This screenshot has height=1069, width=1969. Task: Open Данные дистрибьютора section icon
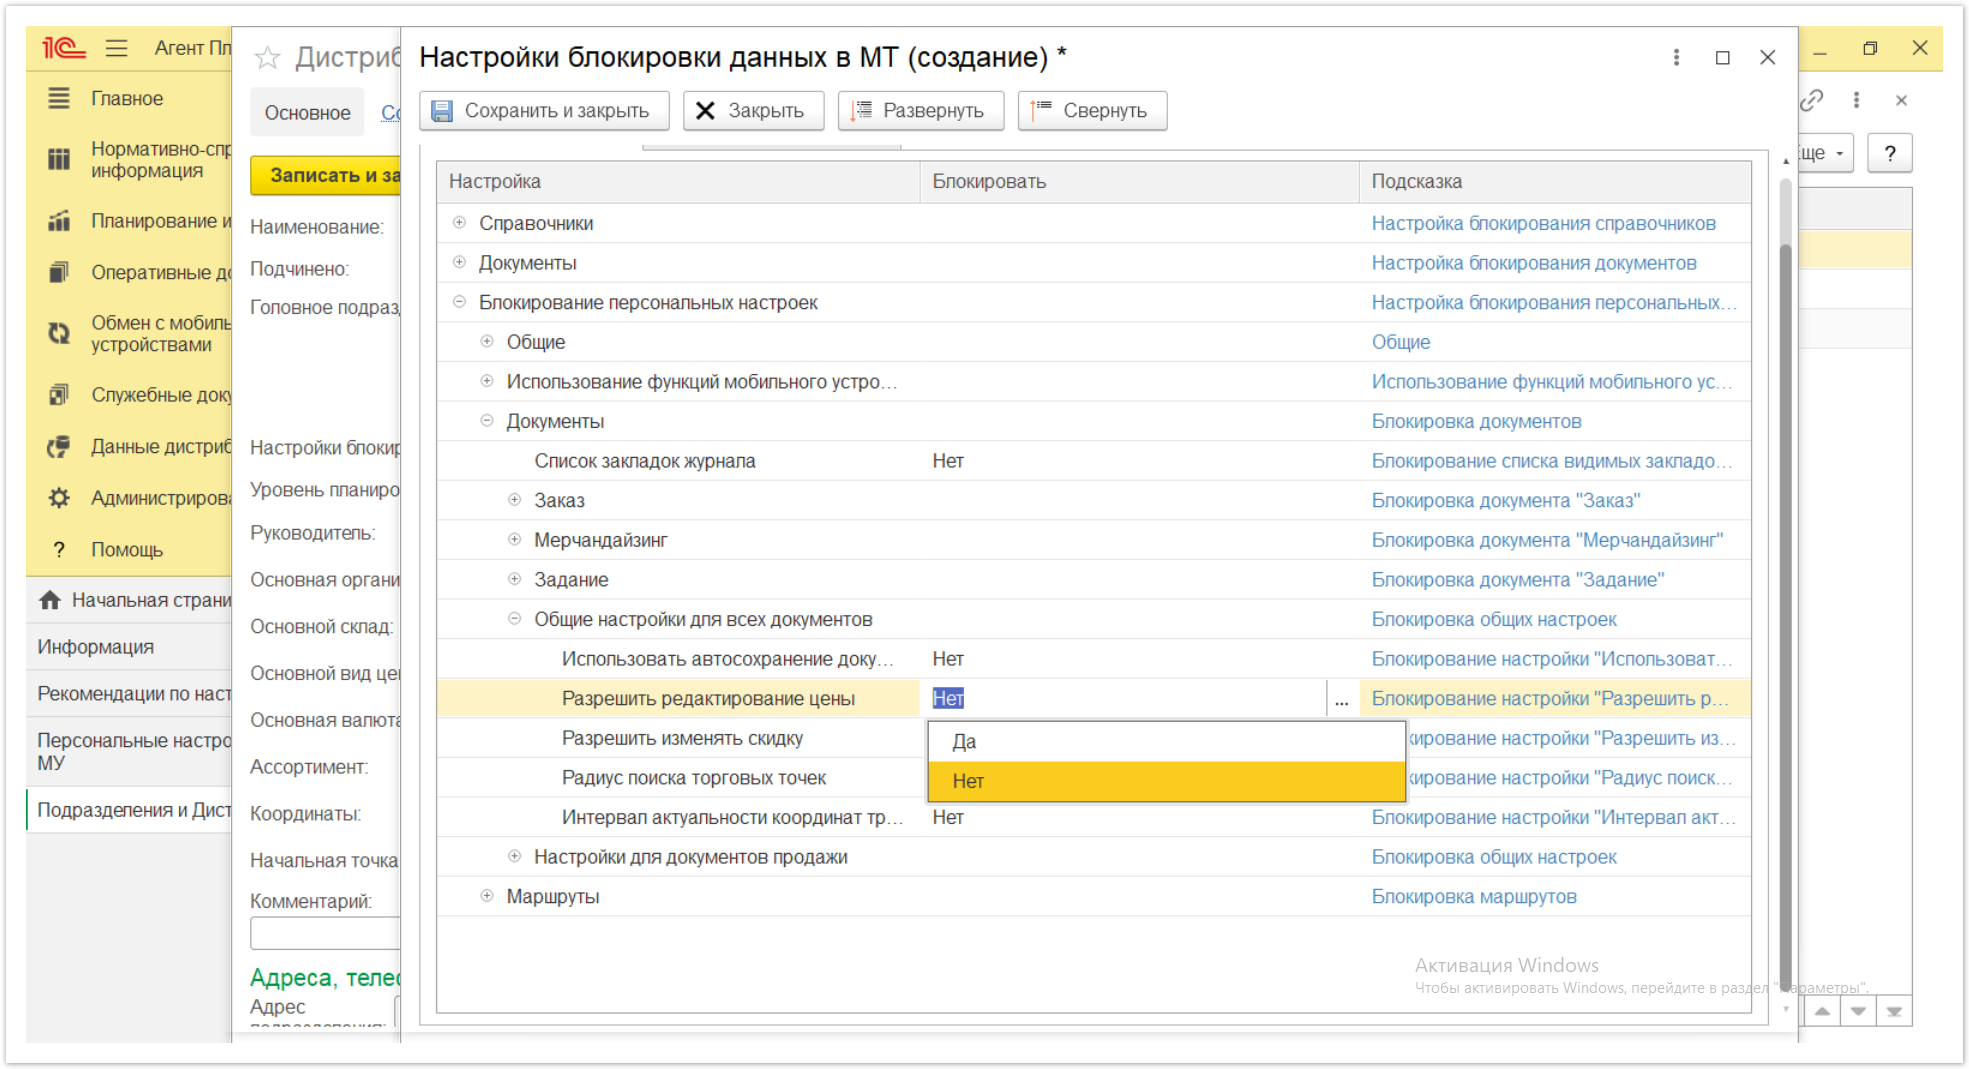tap(59, 446)
